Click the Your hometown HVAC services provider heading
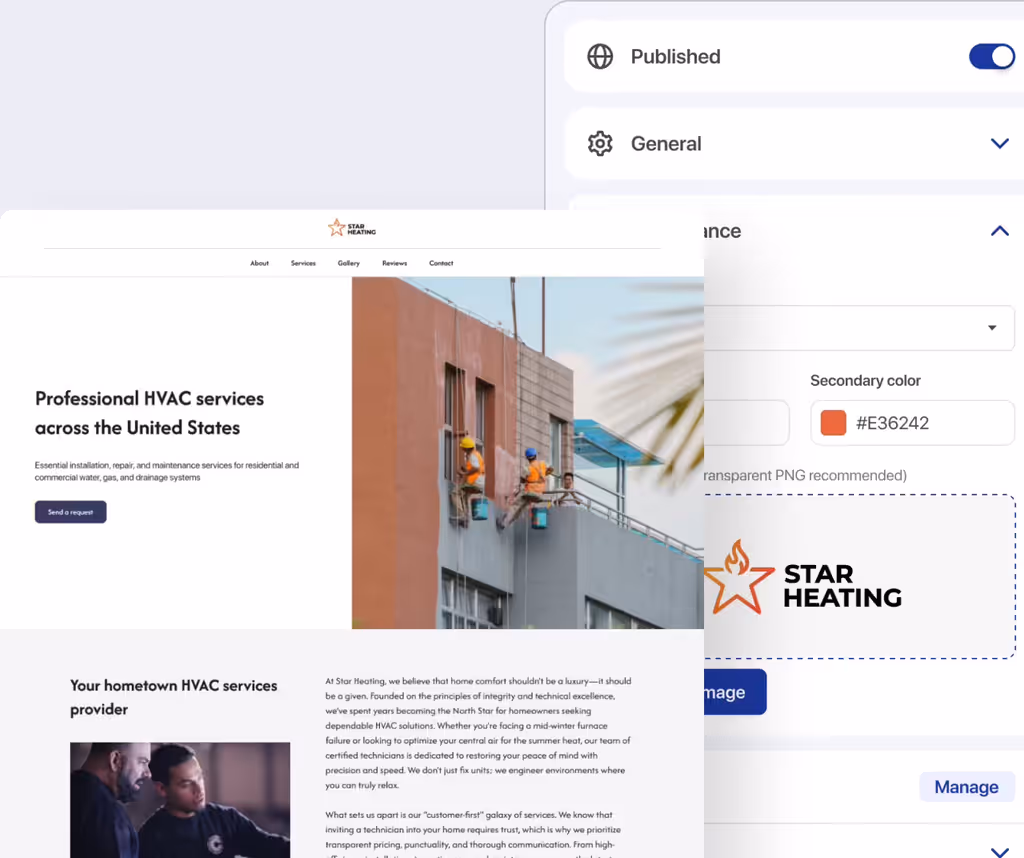 pos(174,697)
